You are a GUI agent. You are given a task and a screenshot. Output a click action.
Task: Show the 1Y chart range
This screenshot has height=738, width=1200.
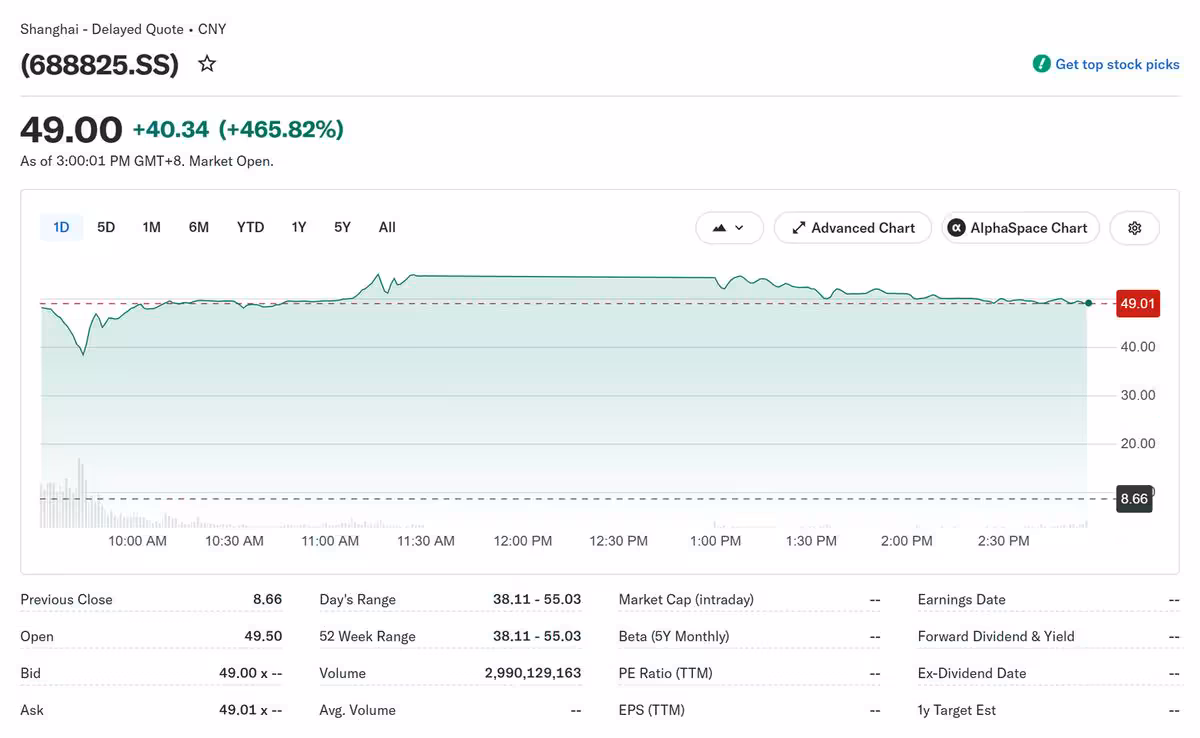click(299, 227)
